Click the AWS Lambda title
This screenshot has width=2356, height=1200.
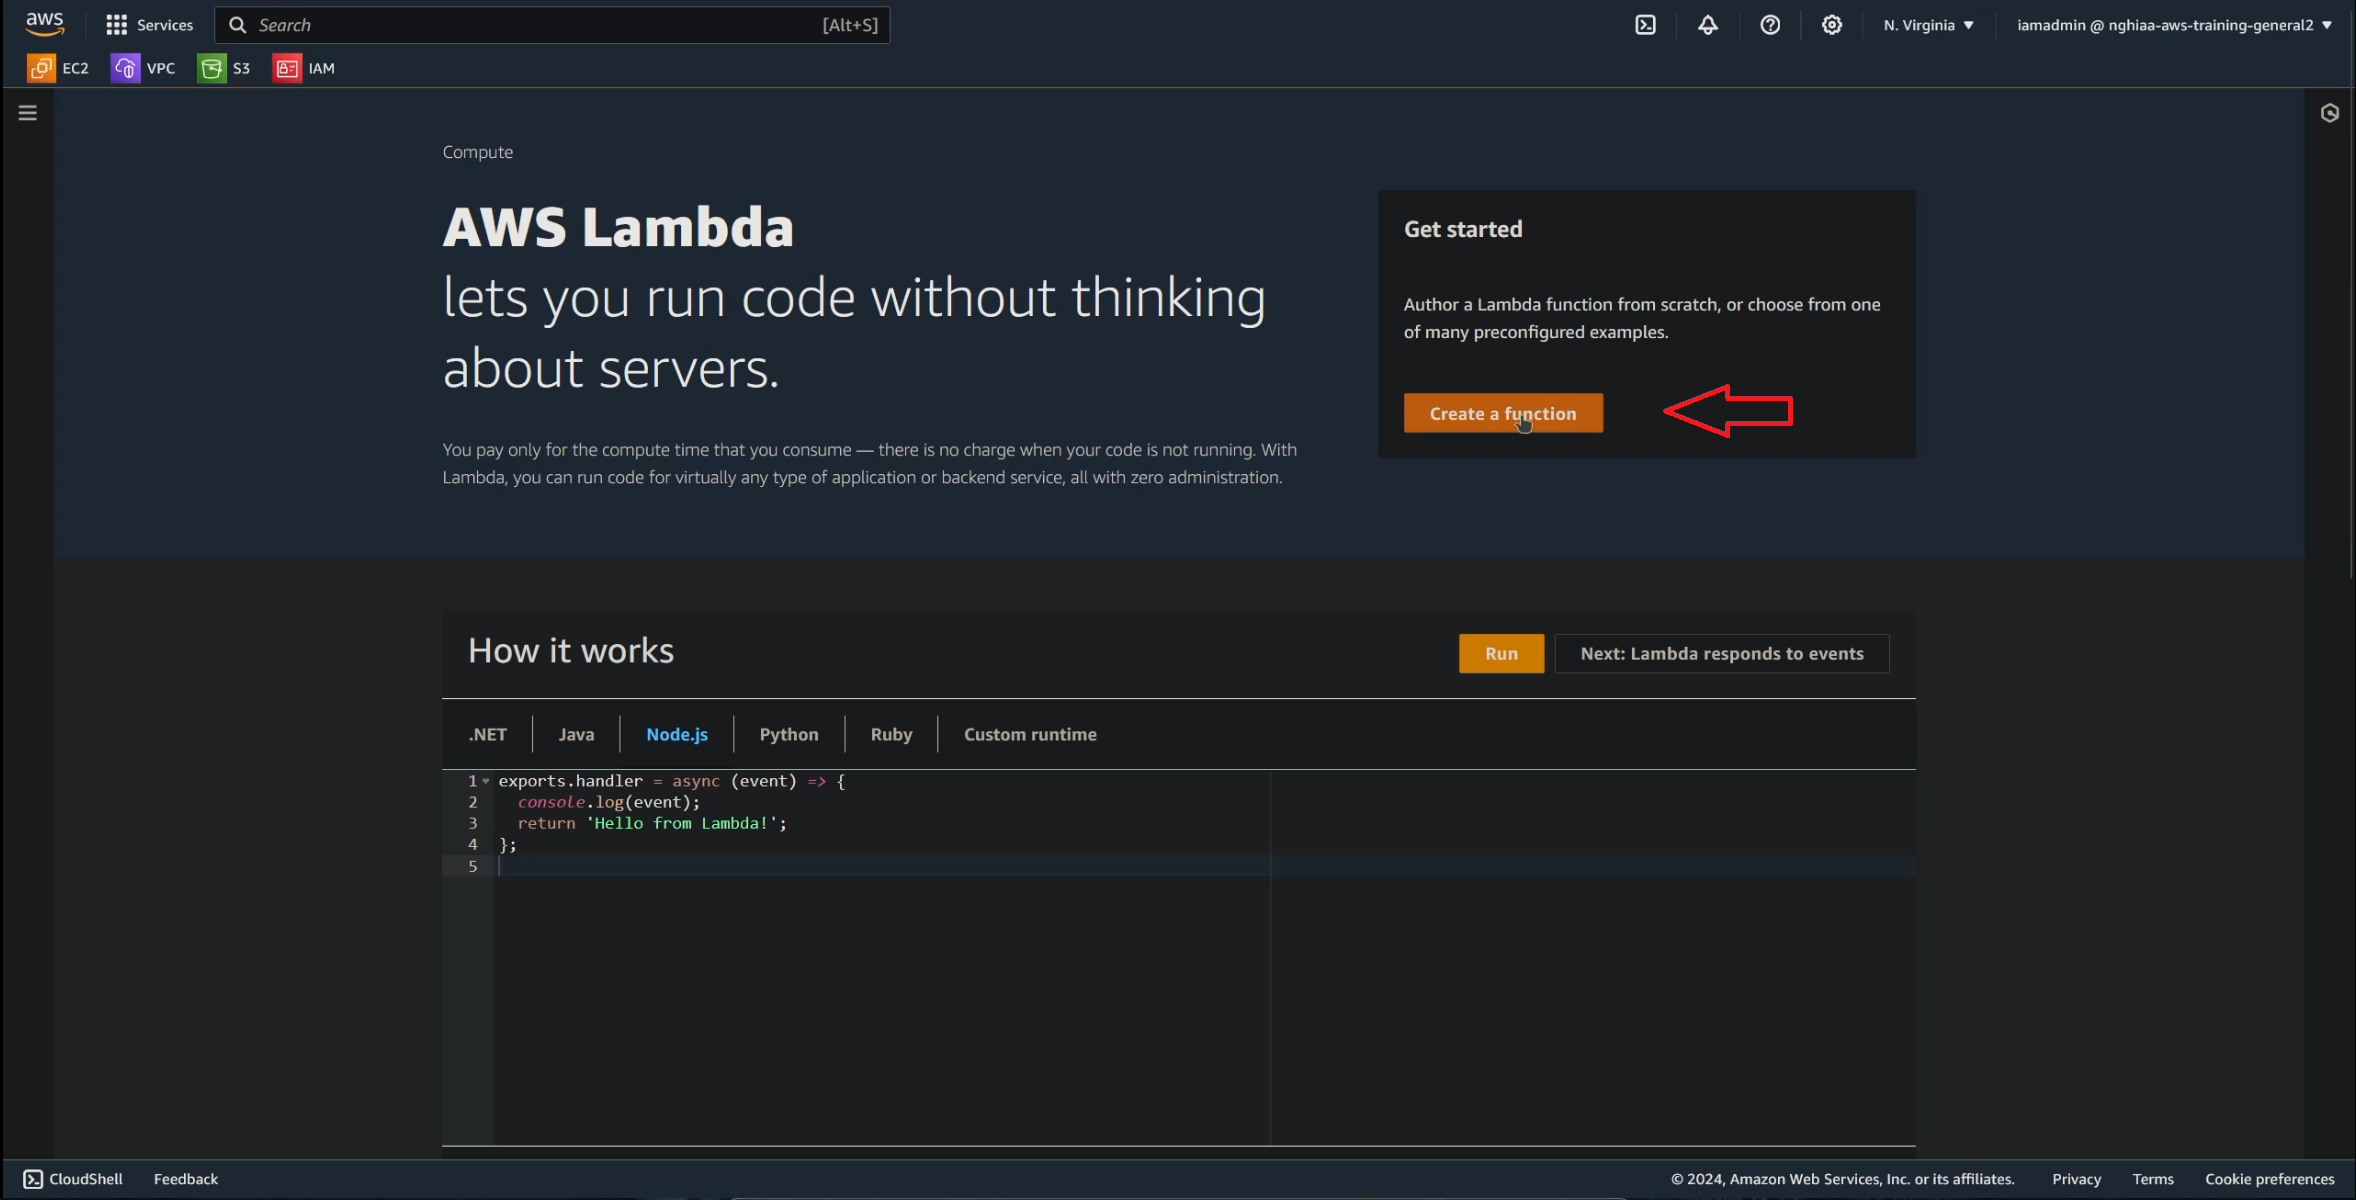tap(618, 227)
